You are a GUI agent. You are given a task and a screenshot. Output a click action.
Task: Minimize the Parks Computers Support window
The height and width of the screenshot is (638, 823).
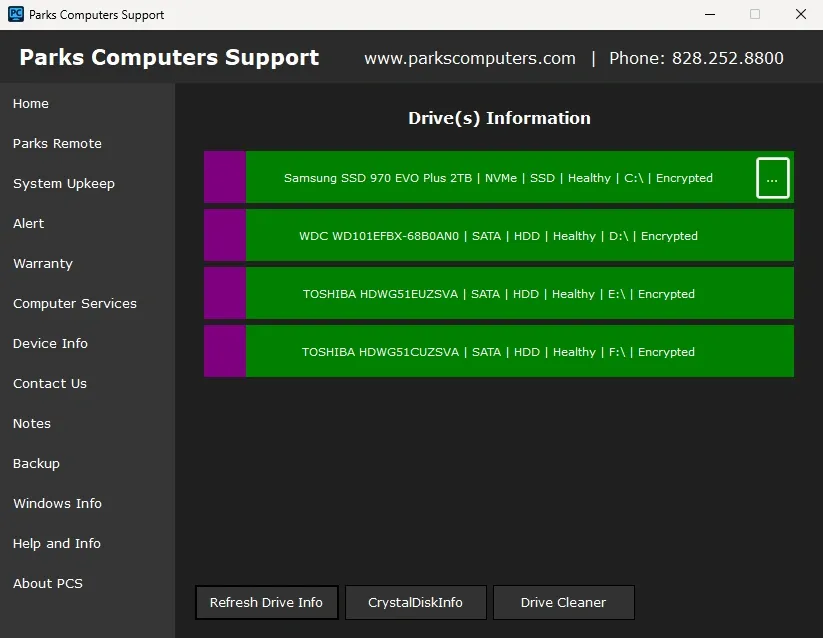(x=710, y=14)
